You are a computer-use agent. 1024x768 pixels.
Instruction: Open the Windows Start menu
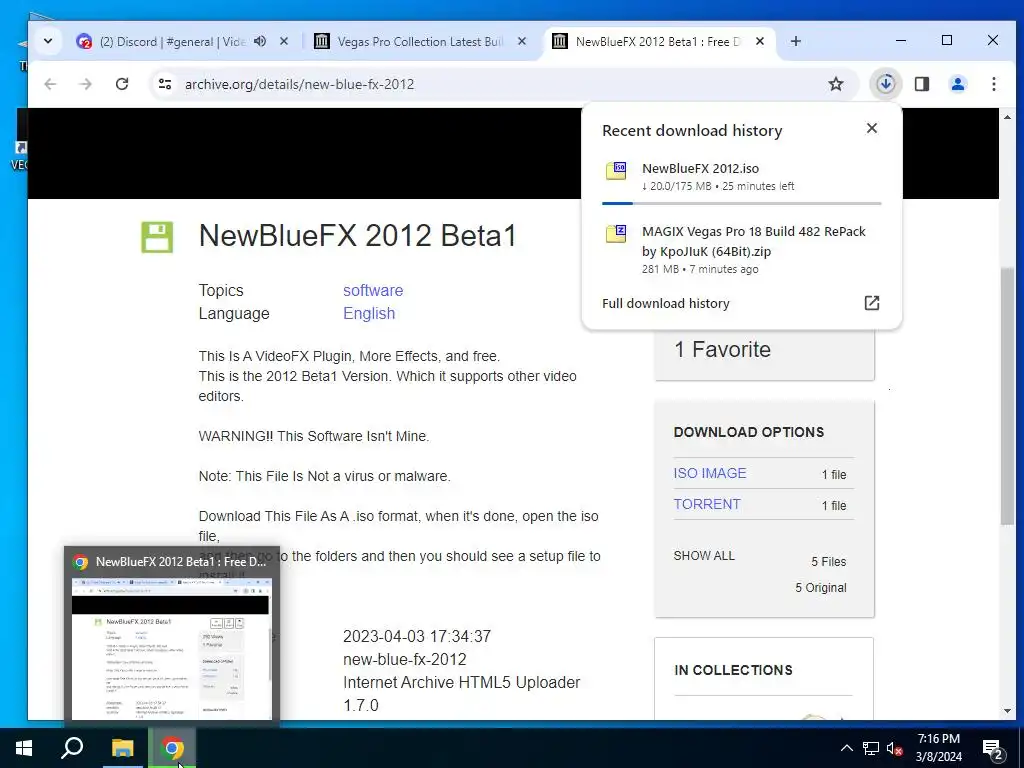[24, 748]
